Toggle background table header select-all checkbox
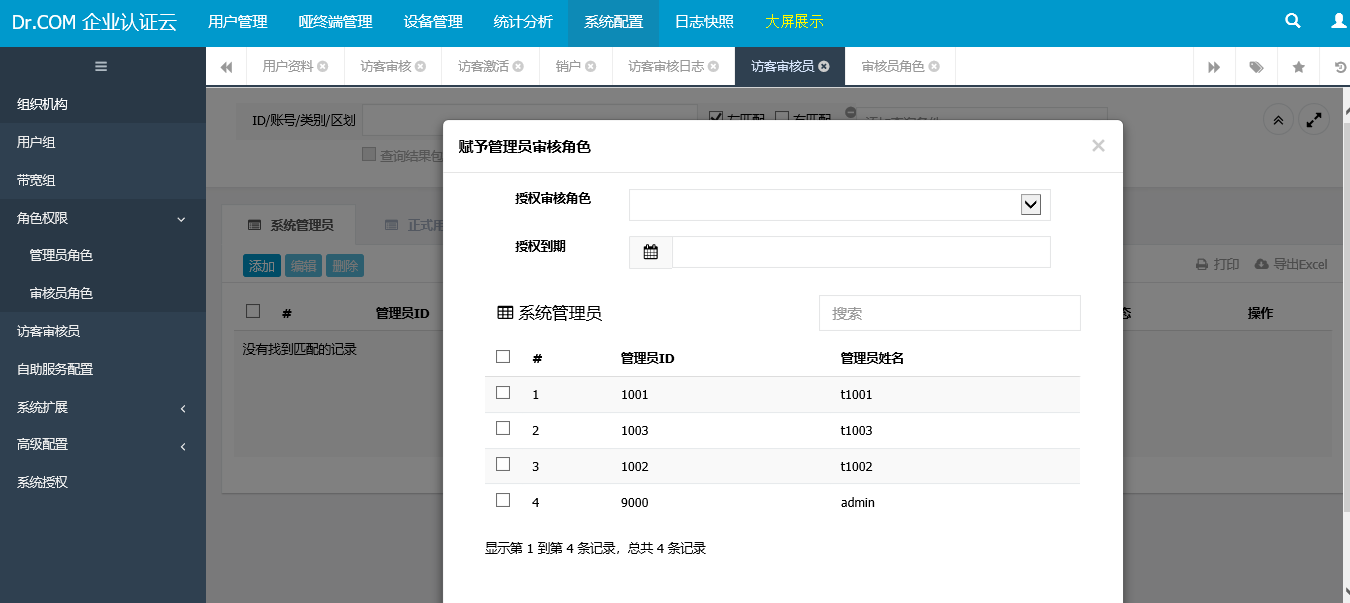 [x=253, y=312]
